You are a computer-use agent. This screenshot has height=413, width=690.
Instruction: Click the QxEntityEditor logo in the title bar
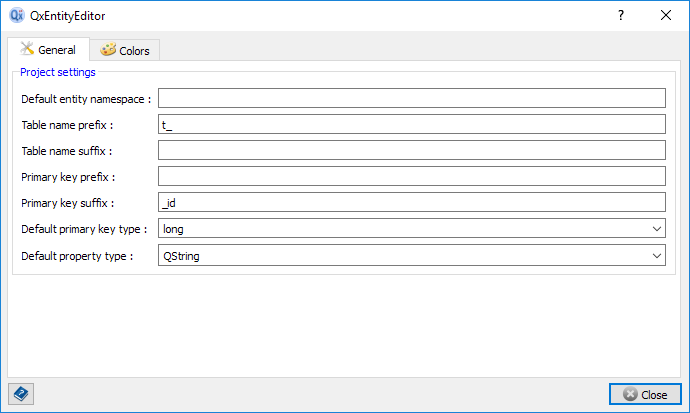[16, 16]
